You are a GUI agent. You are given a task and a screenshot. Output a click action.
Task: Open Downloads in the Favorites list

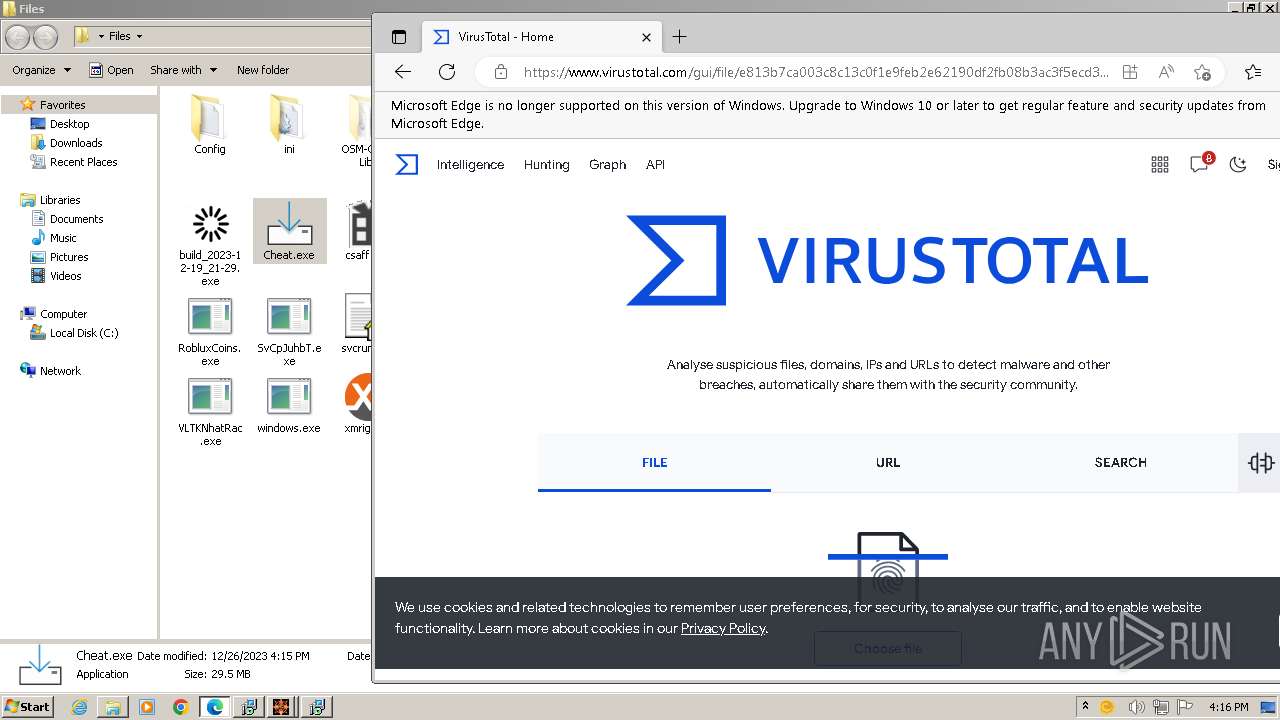76,143
